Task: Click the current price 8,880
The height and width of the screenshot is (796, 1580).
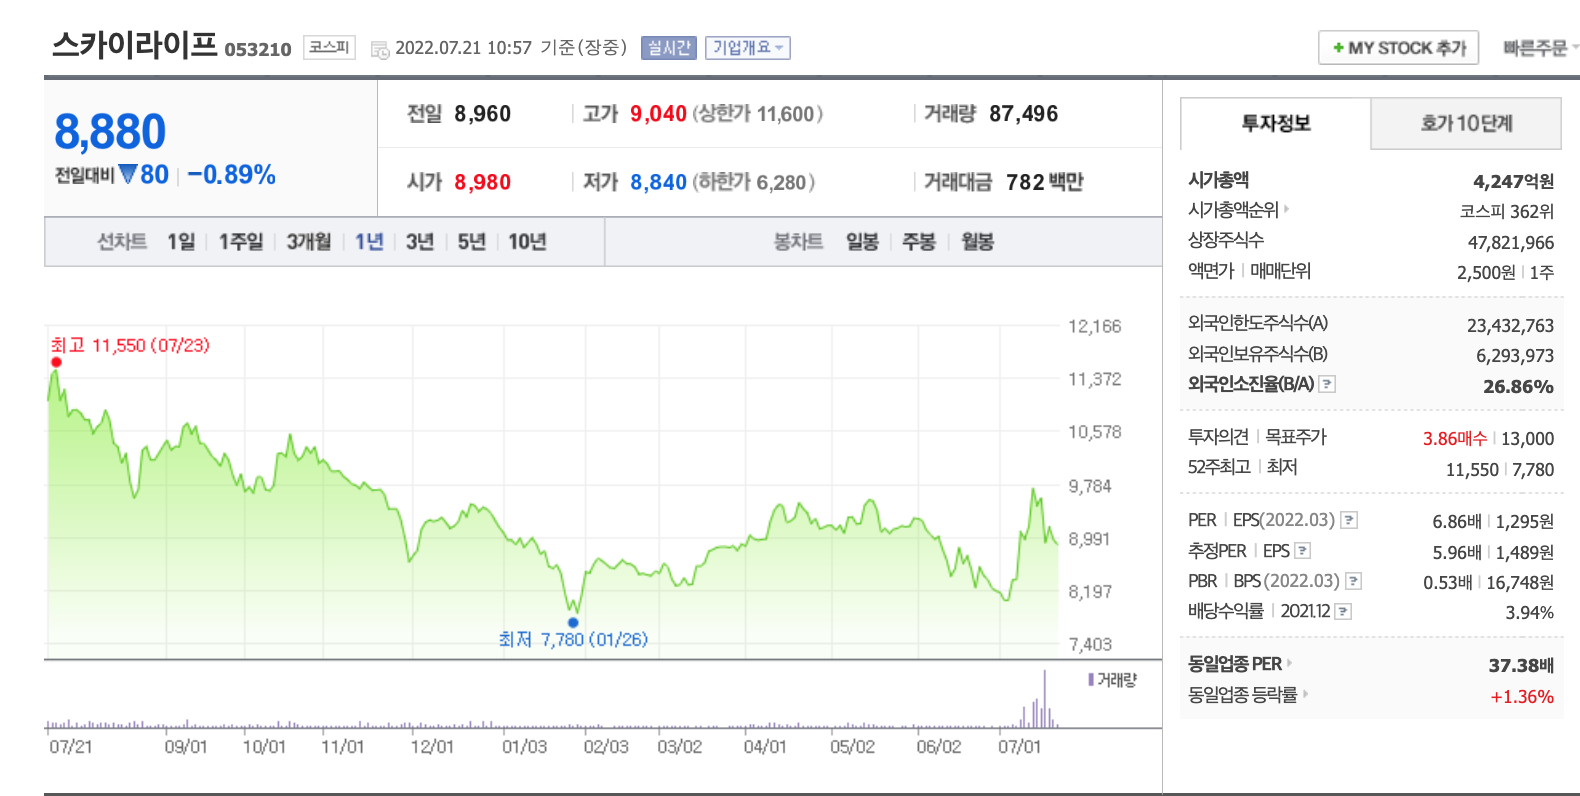Action: (110, 132)
